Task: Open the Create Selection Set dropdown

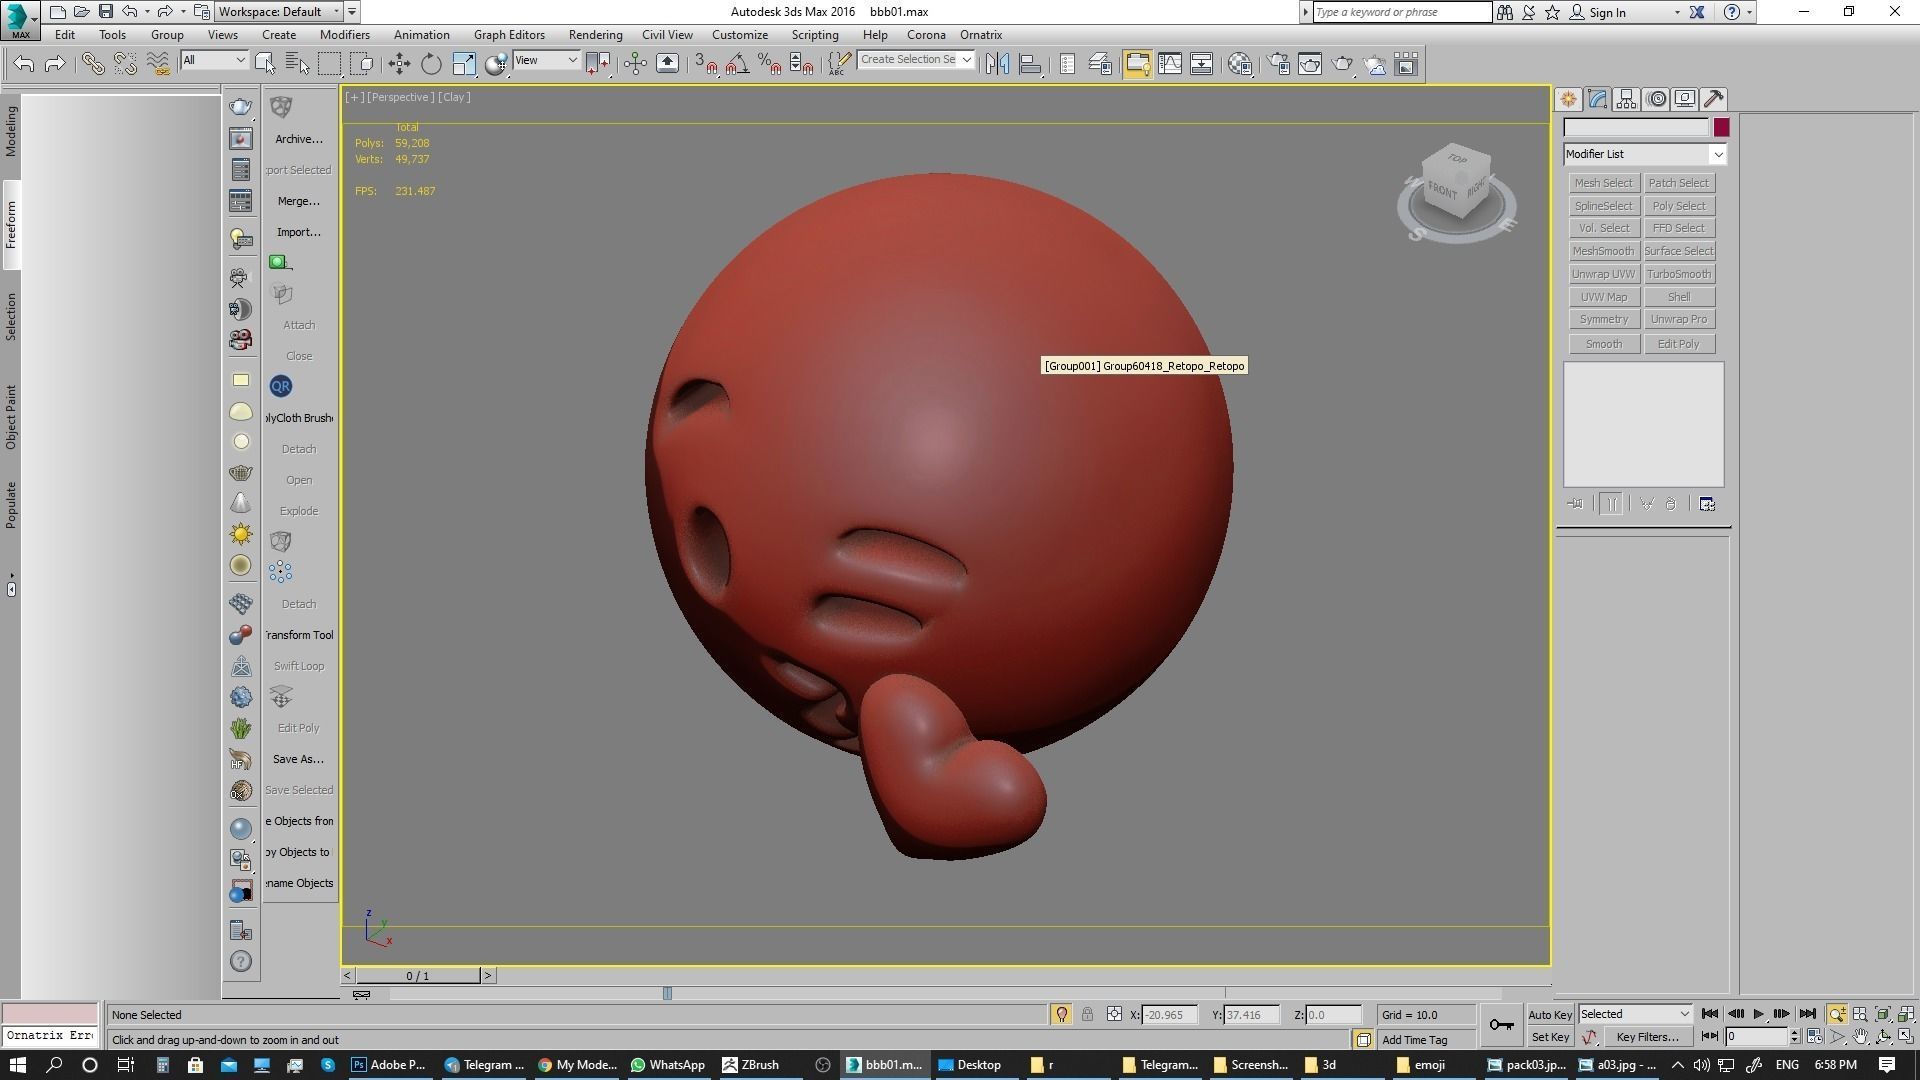Action: click(915, 60)
